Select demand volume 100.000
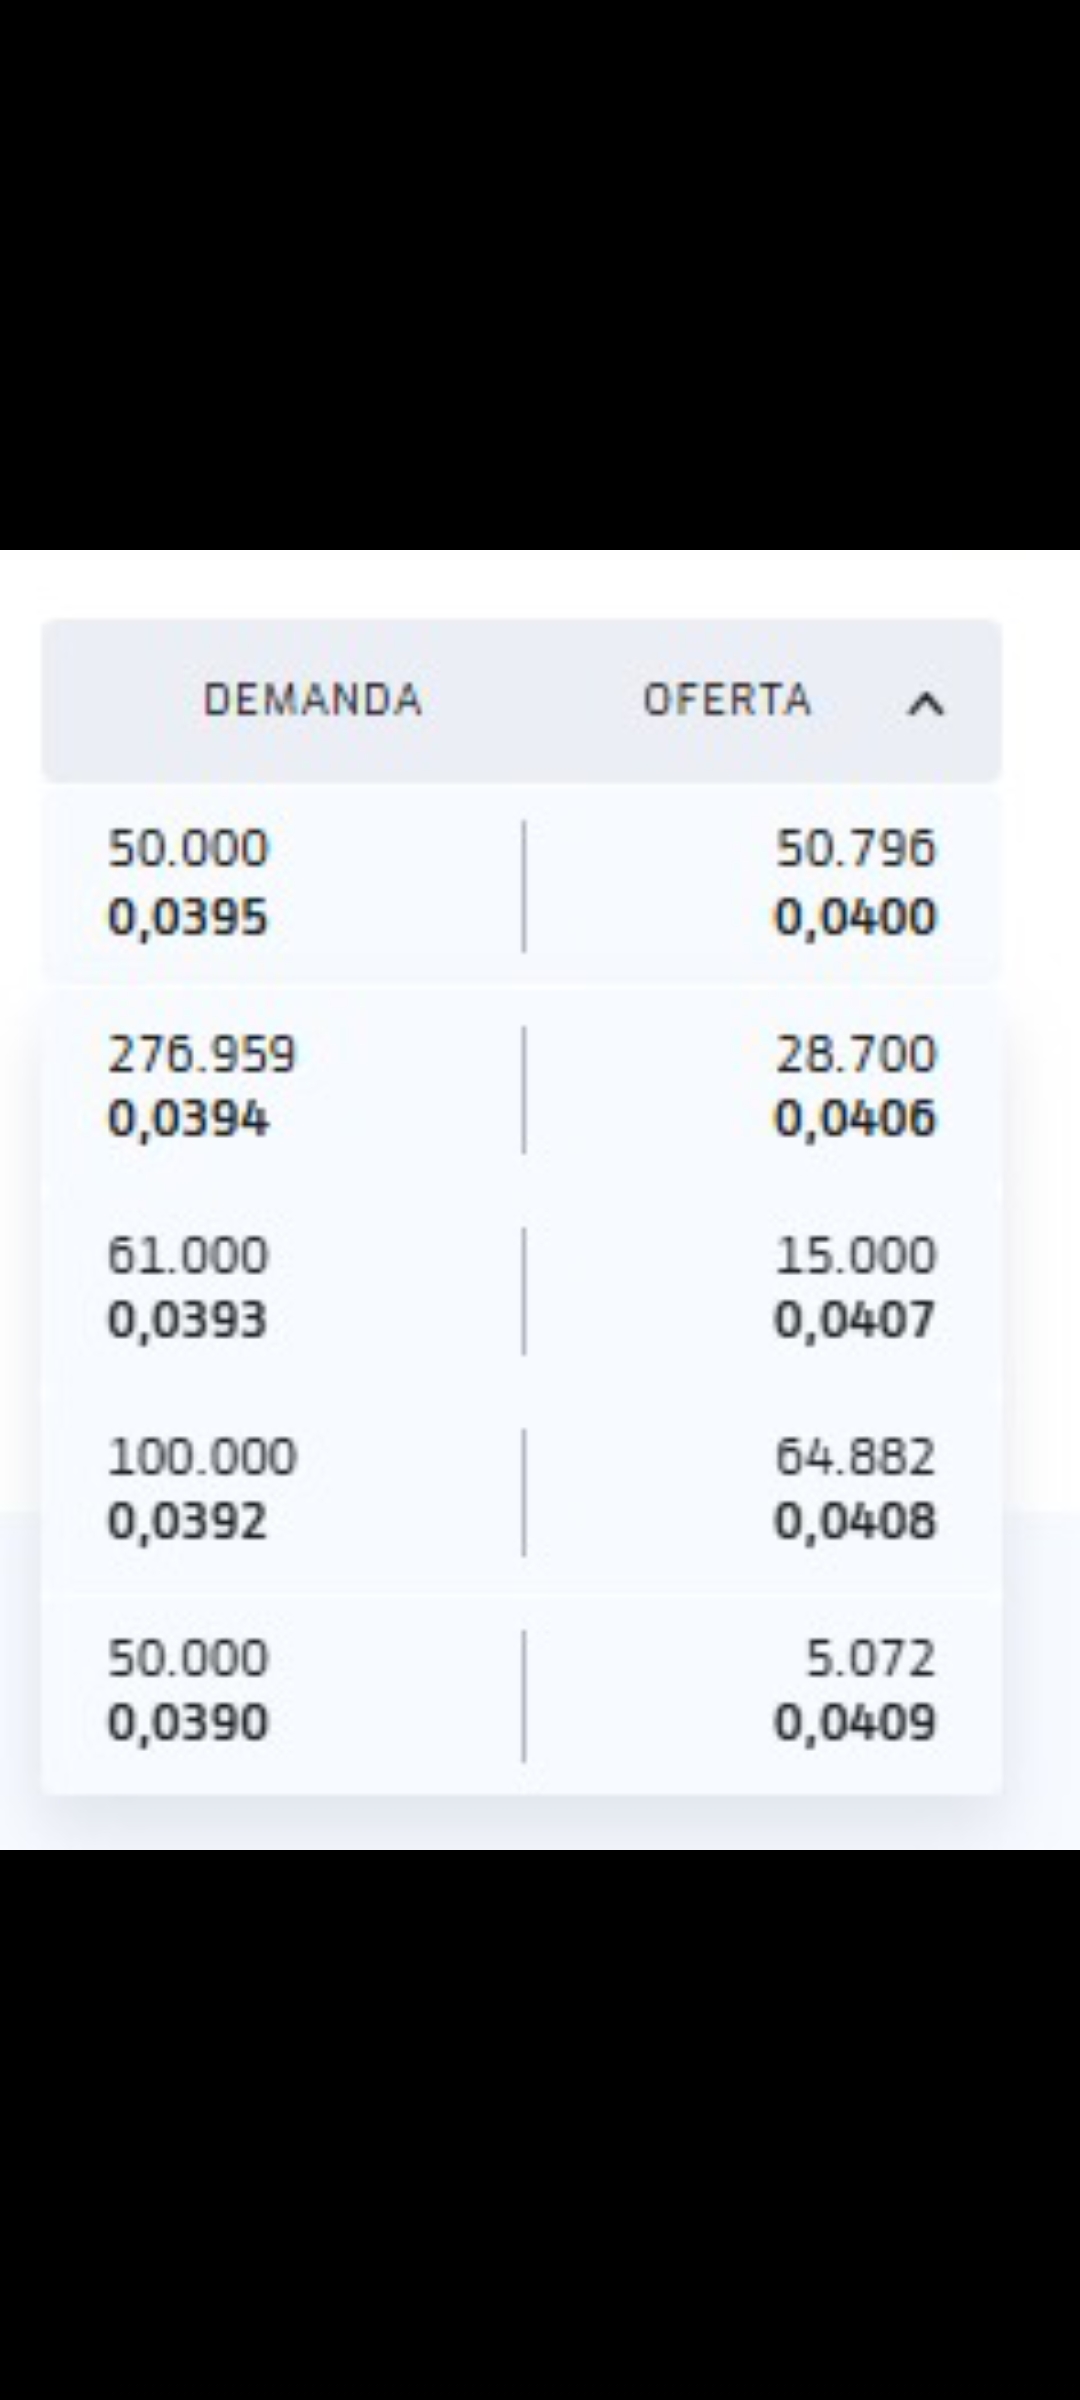Viewport: 1080px width, 2400px height. tap(202, 1457)
